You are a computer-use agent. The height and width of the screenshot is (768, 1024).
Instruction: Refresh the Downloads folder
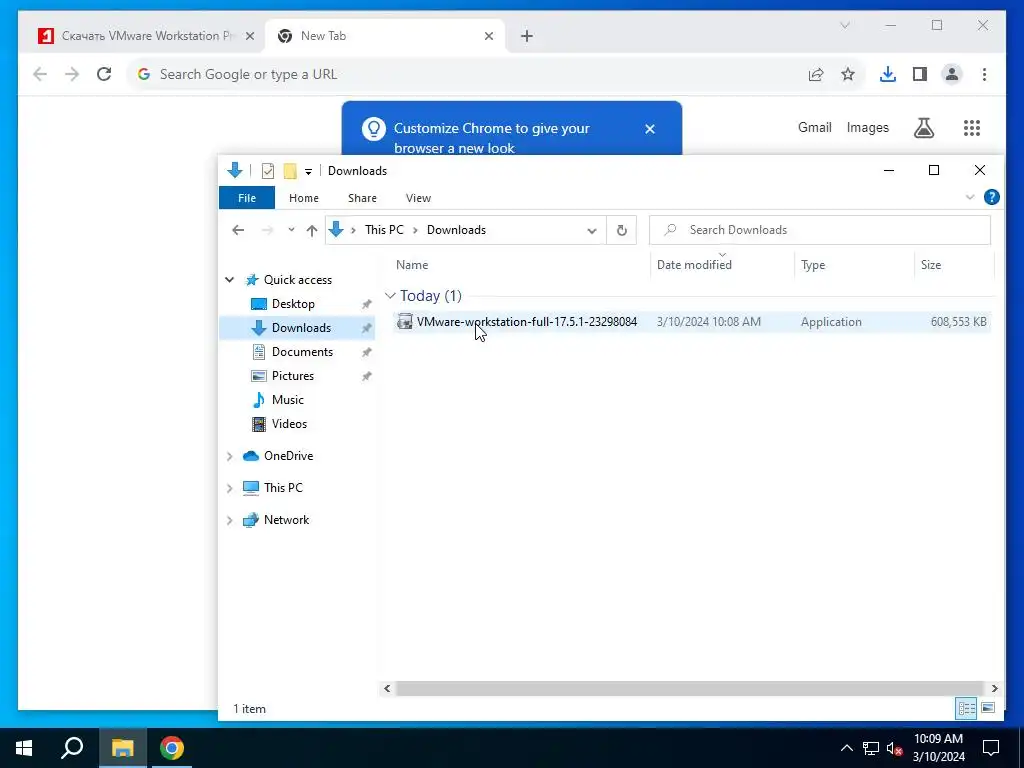(622, 231)
